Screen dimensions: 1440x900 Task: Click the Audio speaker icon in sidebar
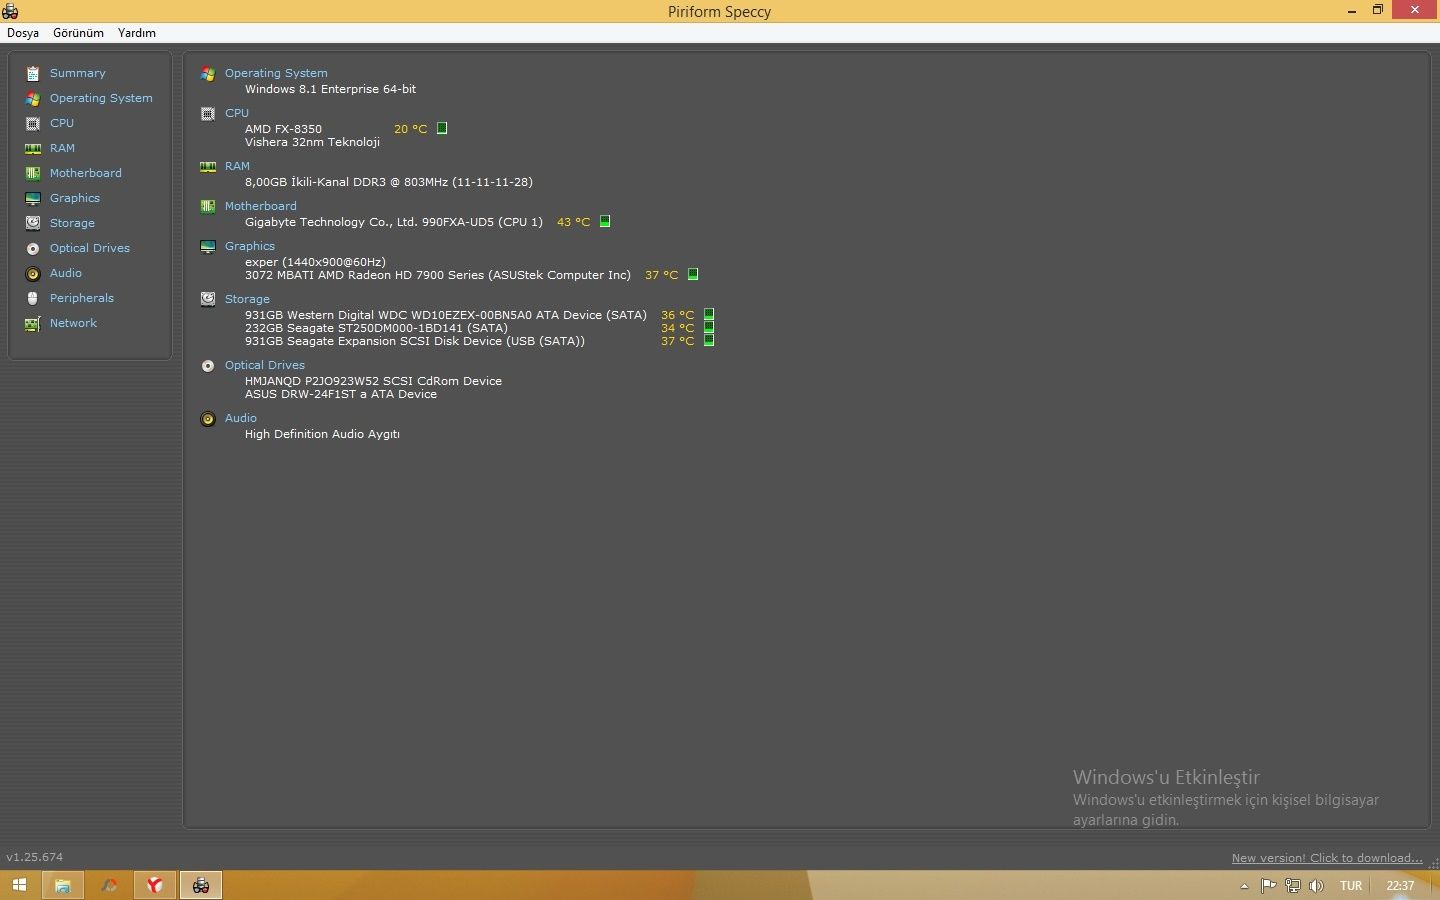click(33, 273)
